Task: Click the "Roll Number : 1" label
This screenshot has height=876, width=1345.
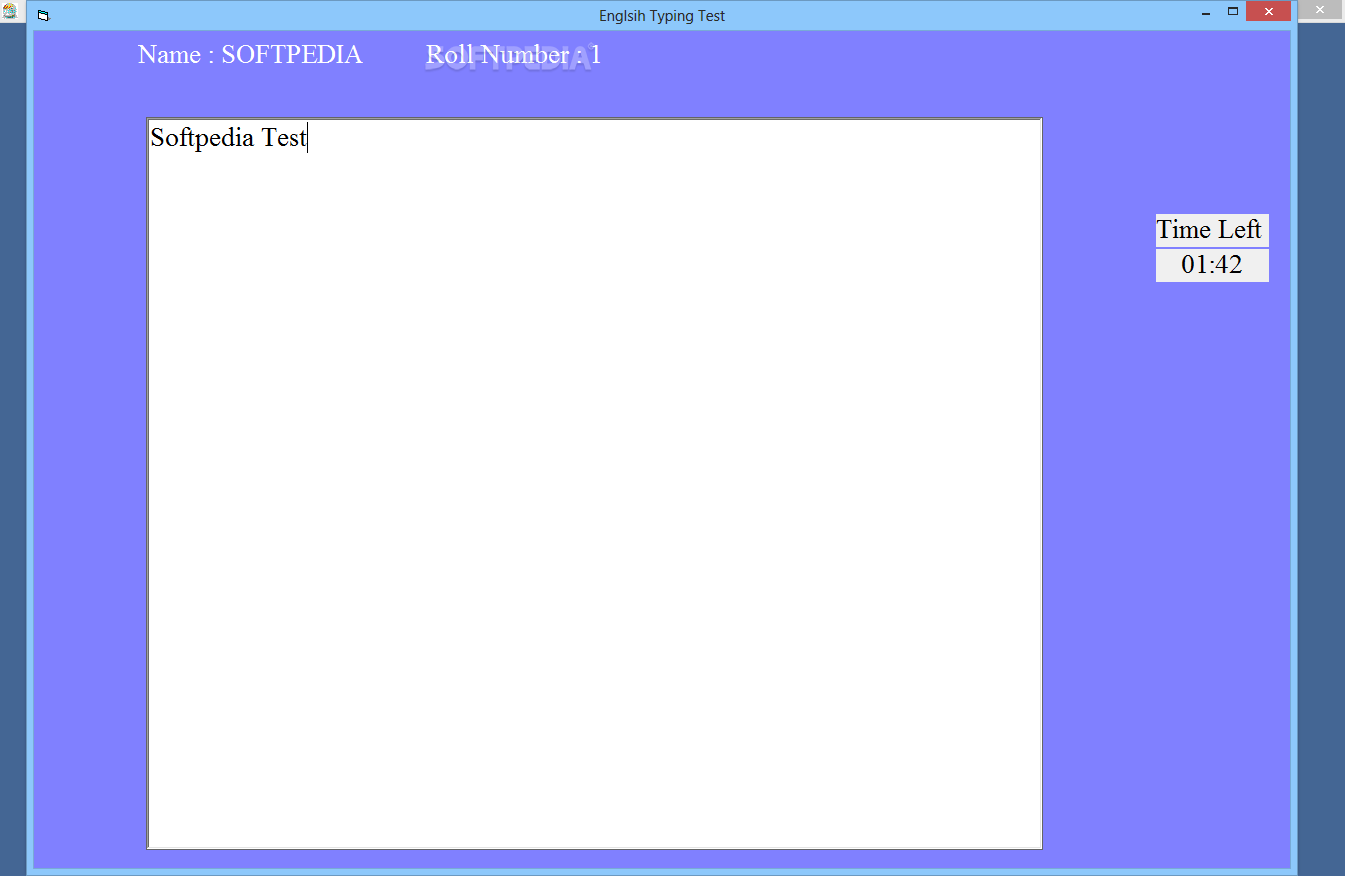Action: (514, 55)
